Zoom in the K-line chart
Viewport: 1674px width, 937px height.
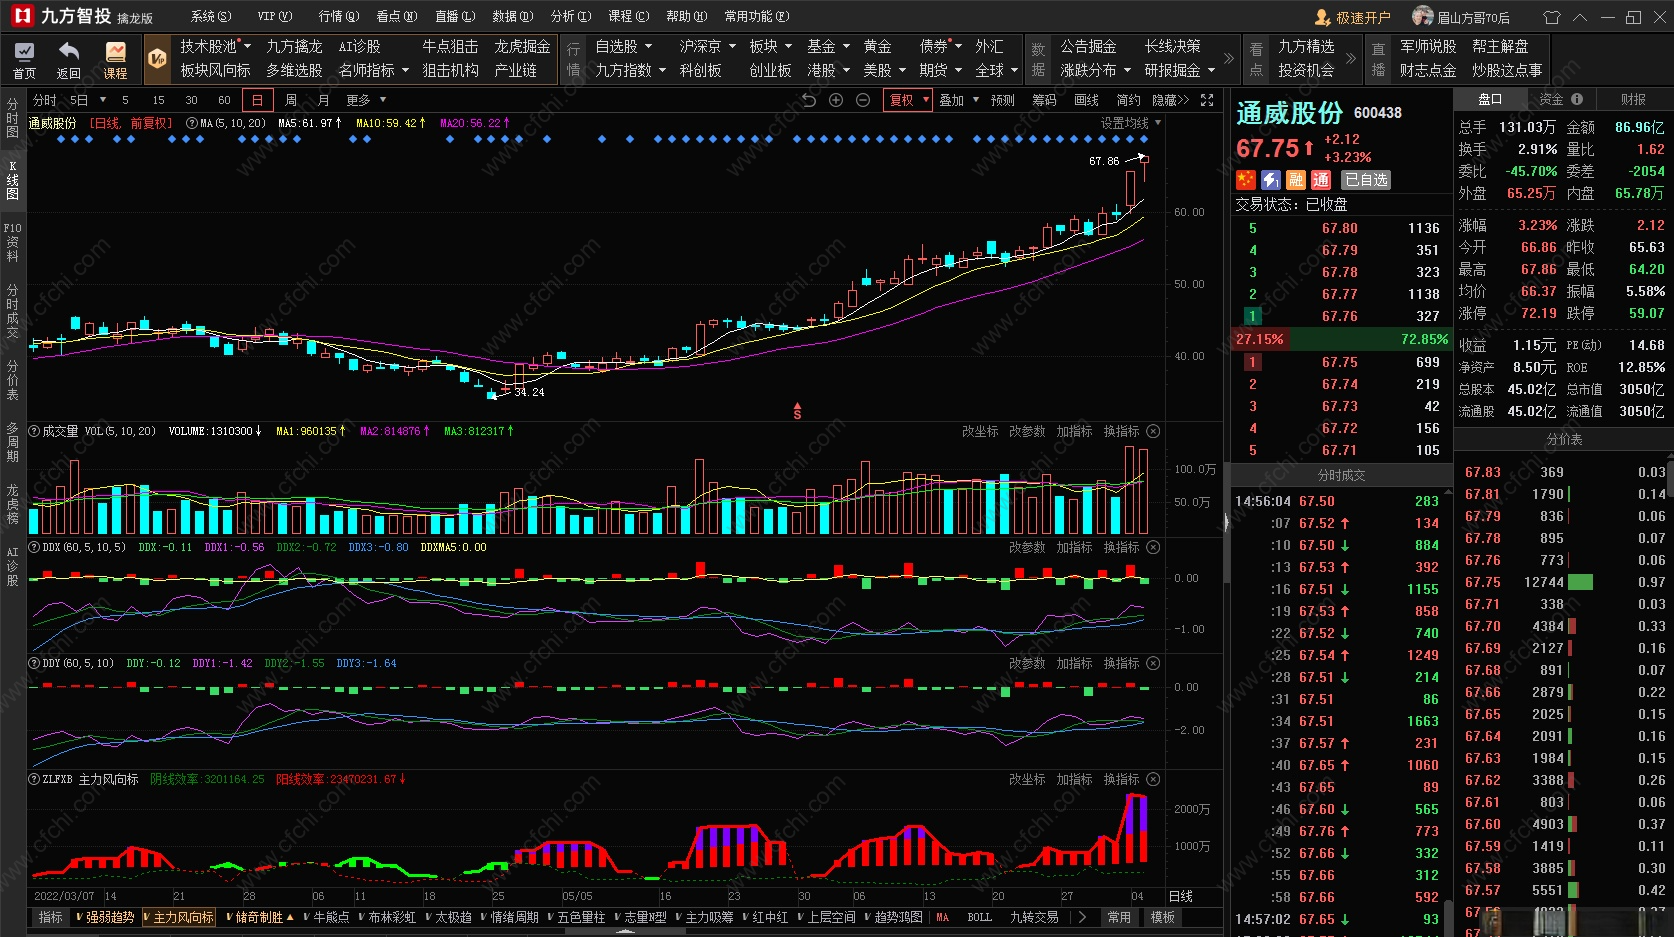(836, 100)
